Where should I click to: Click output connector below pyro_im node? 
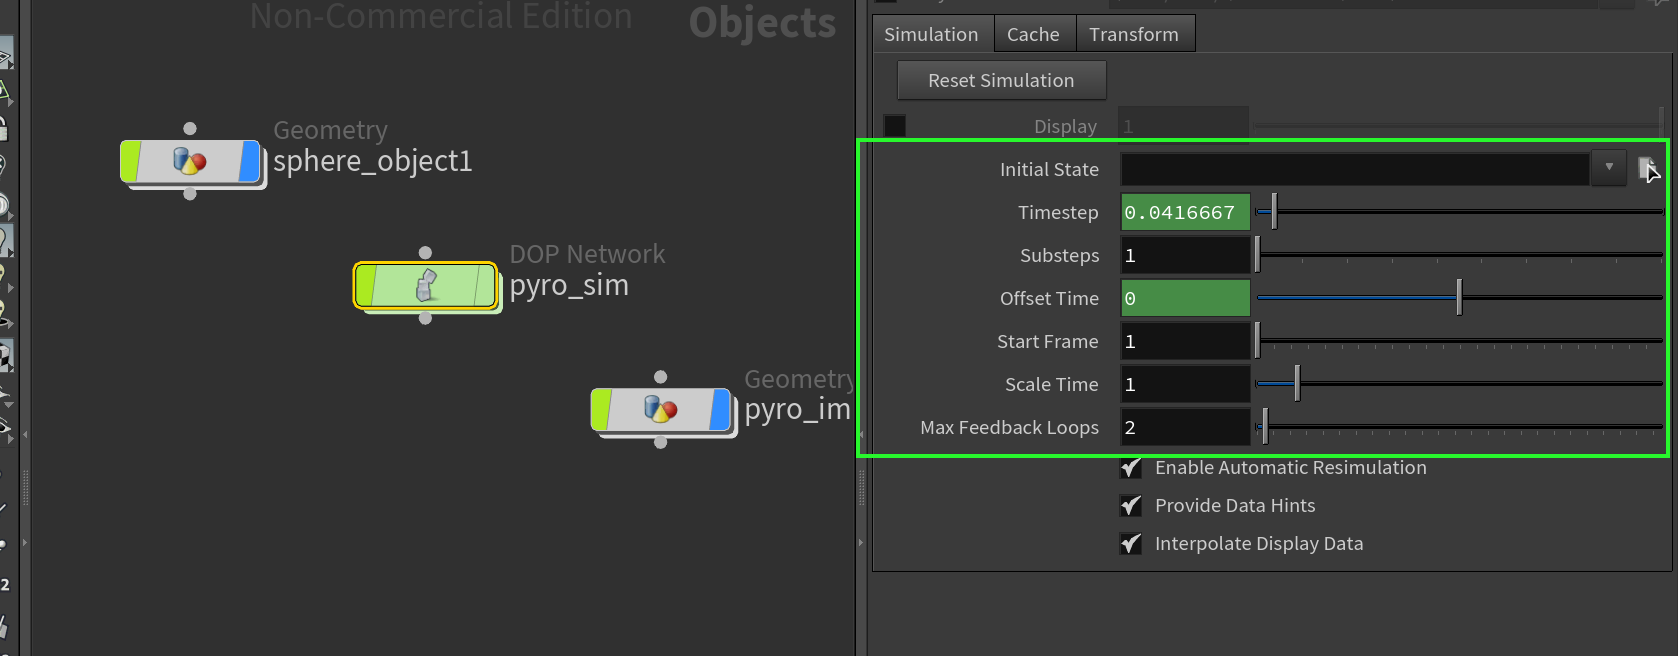(x=660, y=442)
